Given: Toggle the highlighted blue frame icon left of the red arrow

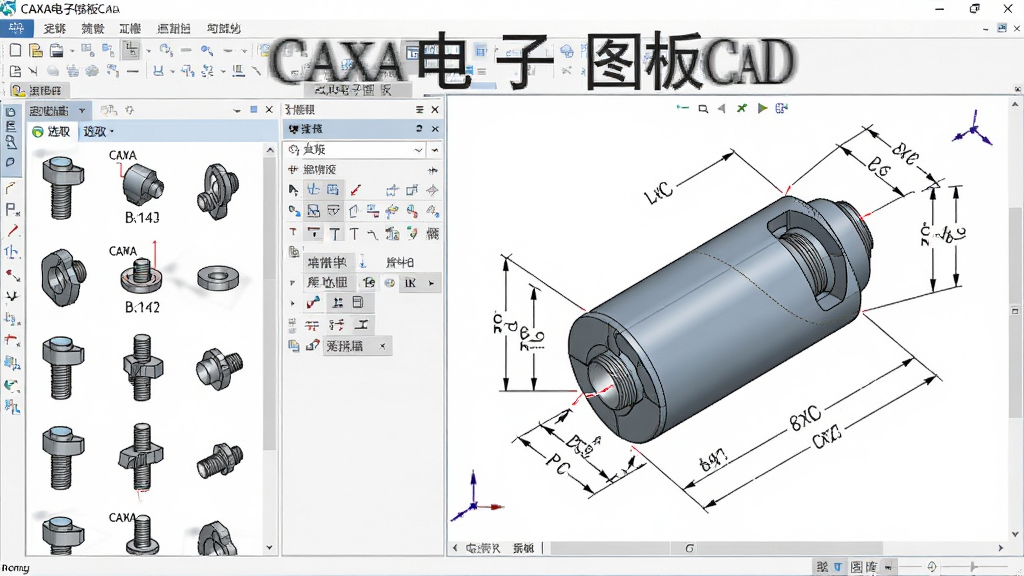Looking at the screenshot, I should [333, 190].
